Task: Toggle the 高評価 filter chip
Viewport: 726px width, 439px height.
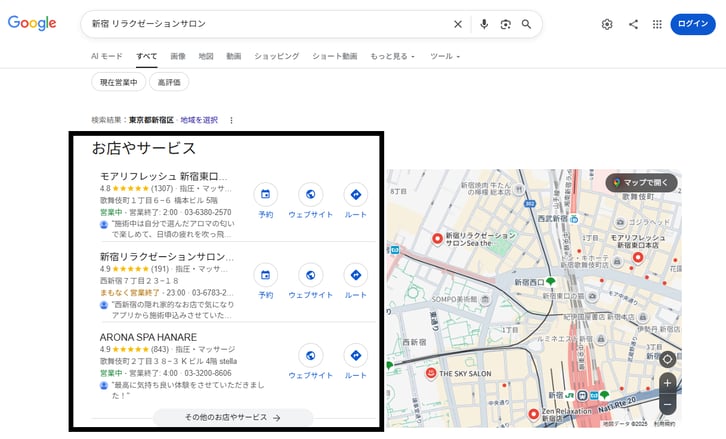Action: [169, 82]
